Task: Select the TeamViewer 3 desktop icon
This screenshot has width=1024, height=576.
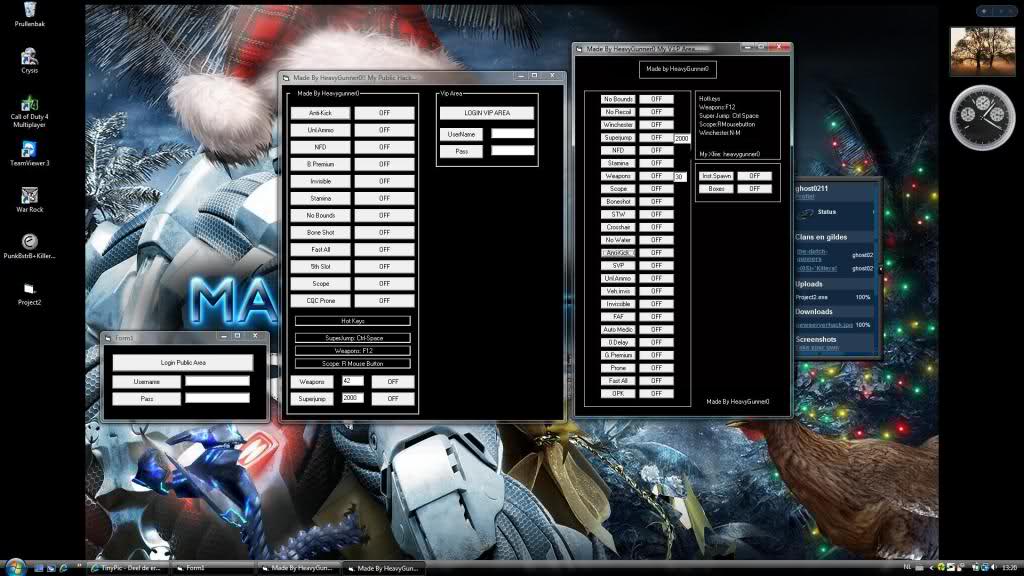Action: [x=29, y=153]
